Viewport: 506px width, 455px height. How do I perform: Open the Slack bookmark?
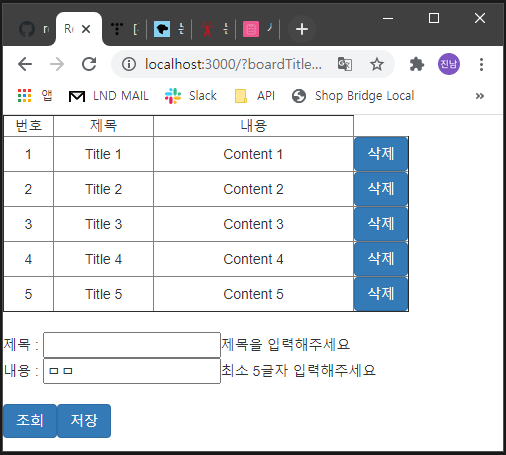coord(191,96)
